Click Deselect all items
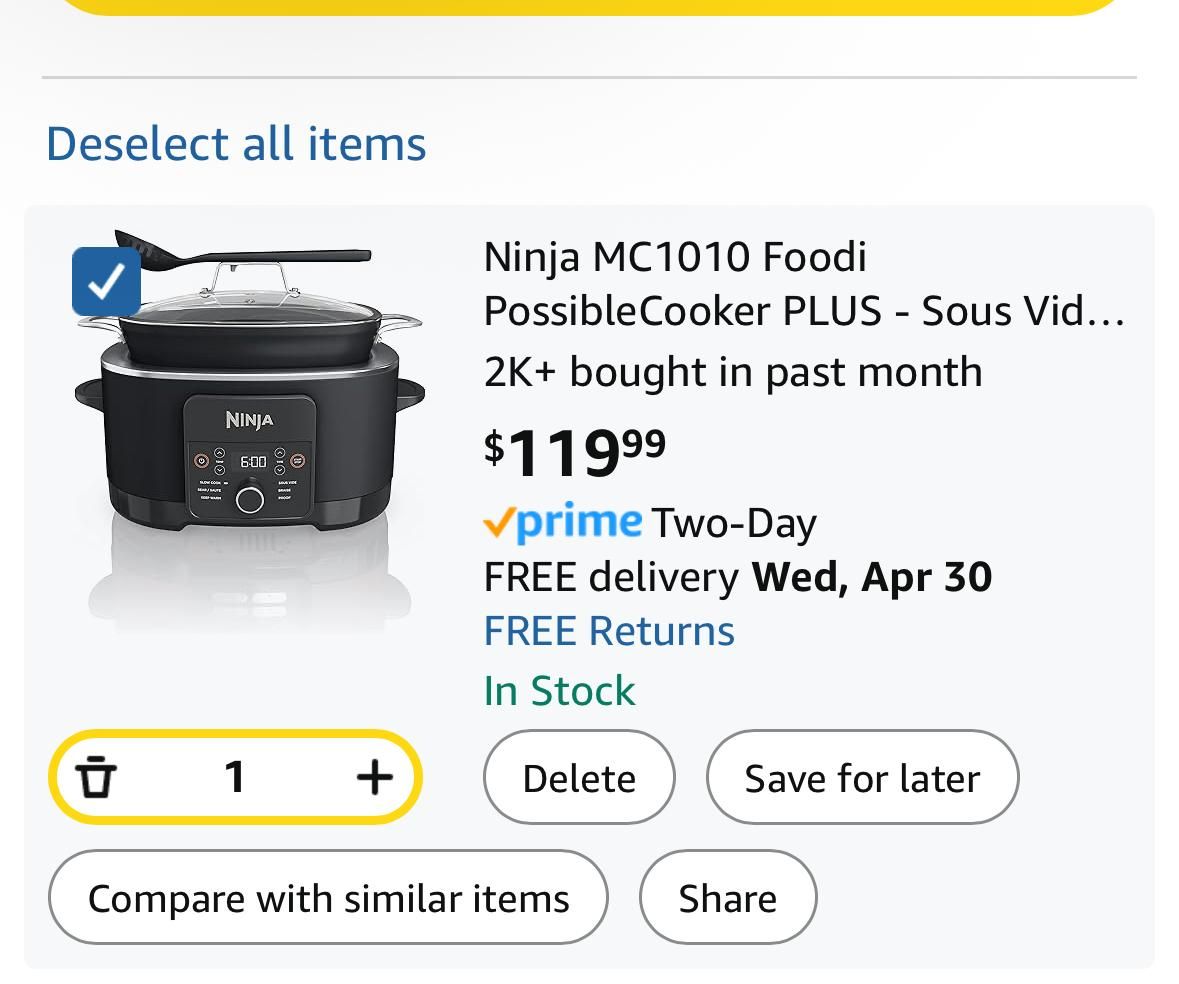This screenshot has height=984, width=1179. point(236,143)
